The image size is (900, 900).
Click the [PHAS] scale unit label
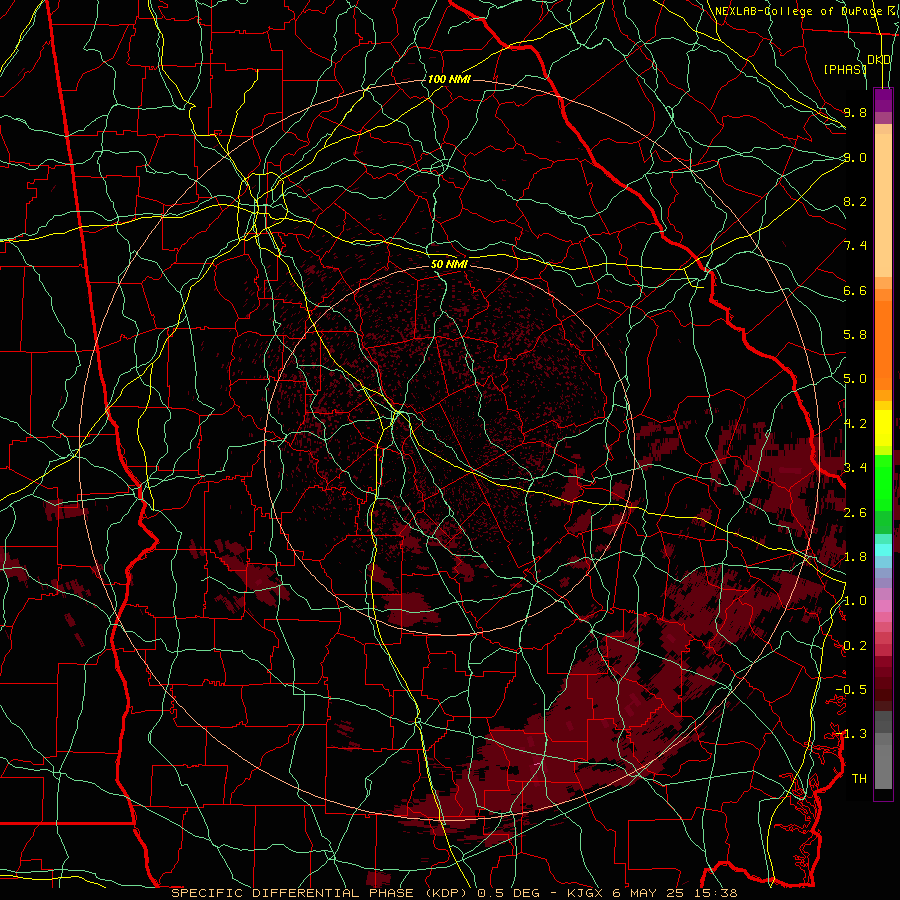click(845, 69)
